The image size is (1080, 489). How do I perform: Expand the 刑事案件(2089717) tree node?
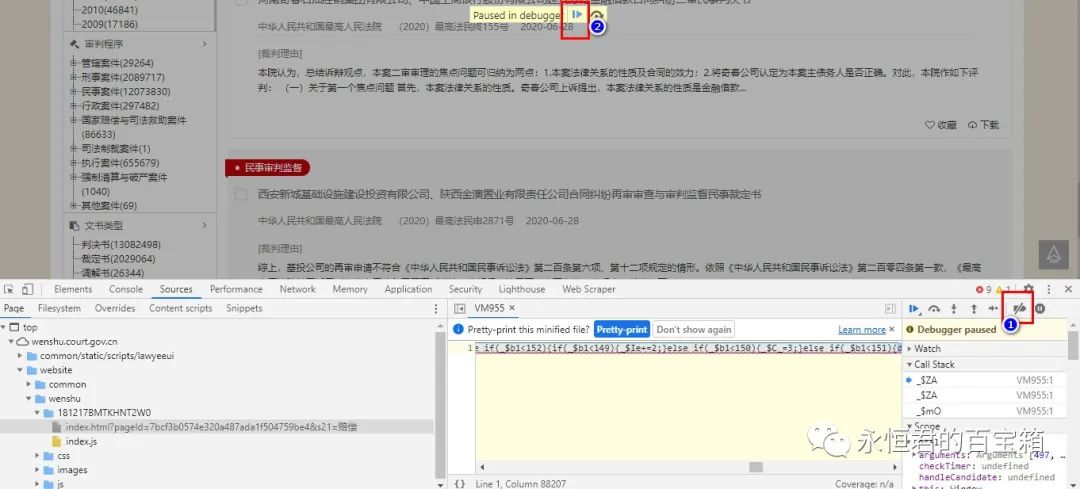point(73,77)
